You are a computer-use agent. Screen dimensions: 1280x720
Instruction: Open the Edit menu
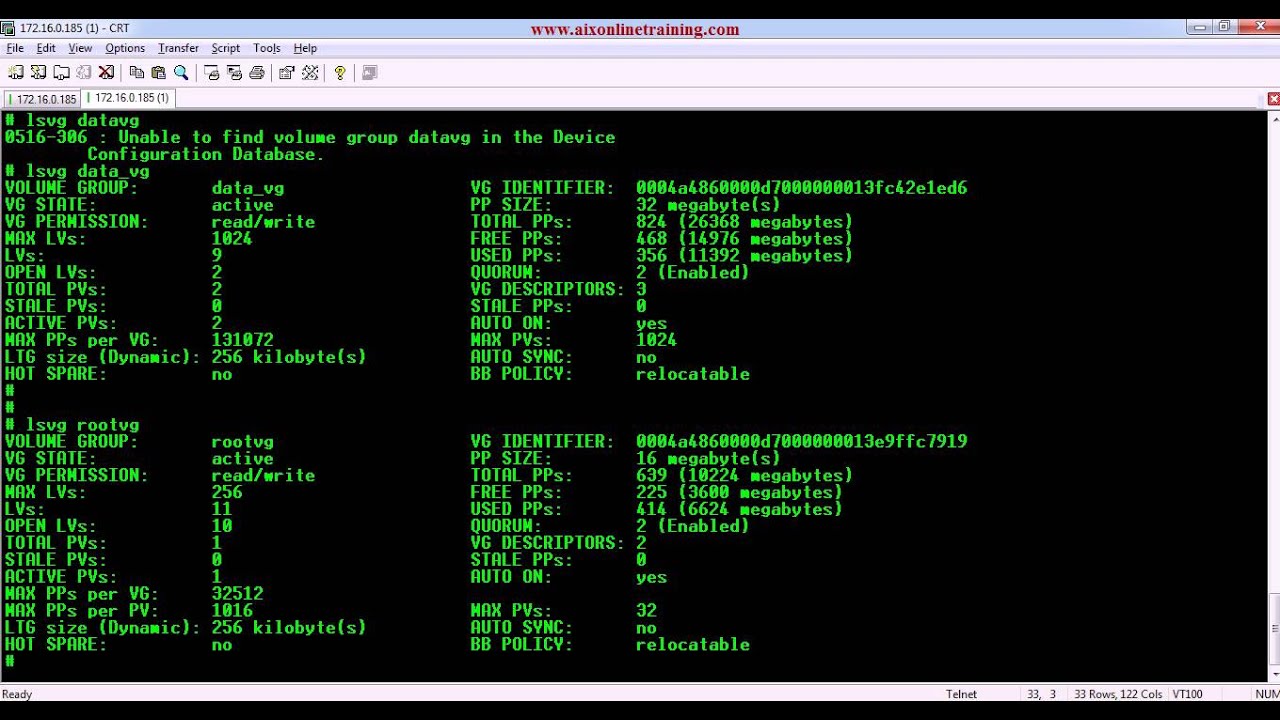click(46, 48)
